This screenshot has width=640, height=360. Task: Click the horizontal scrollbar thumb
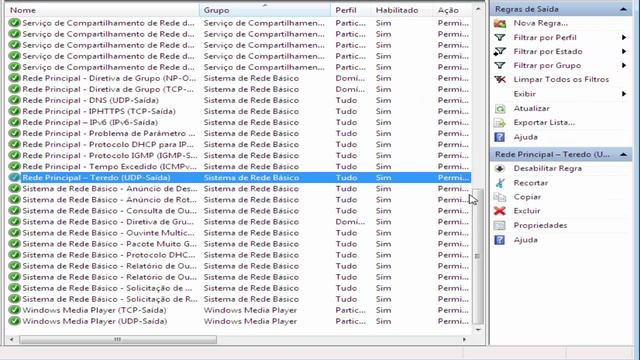tap(118, 340)
